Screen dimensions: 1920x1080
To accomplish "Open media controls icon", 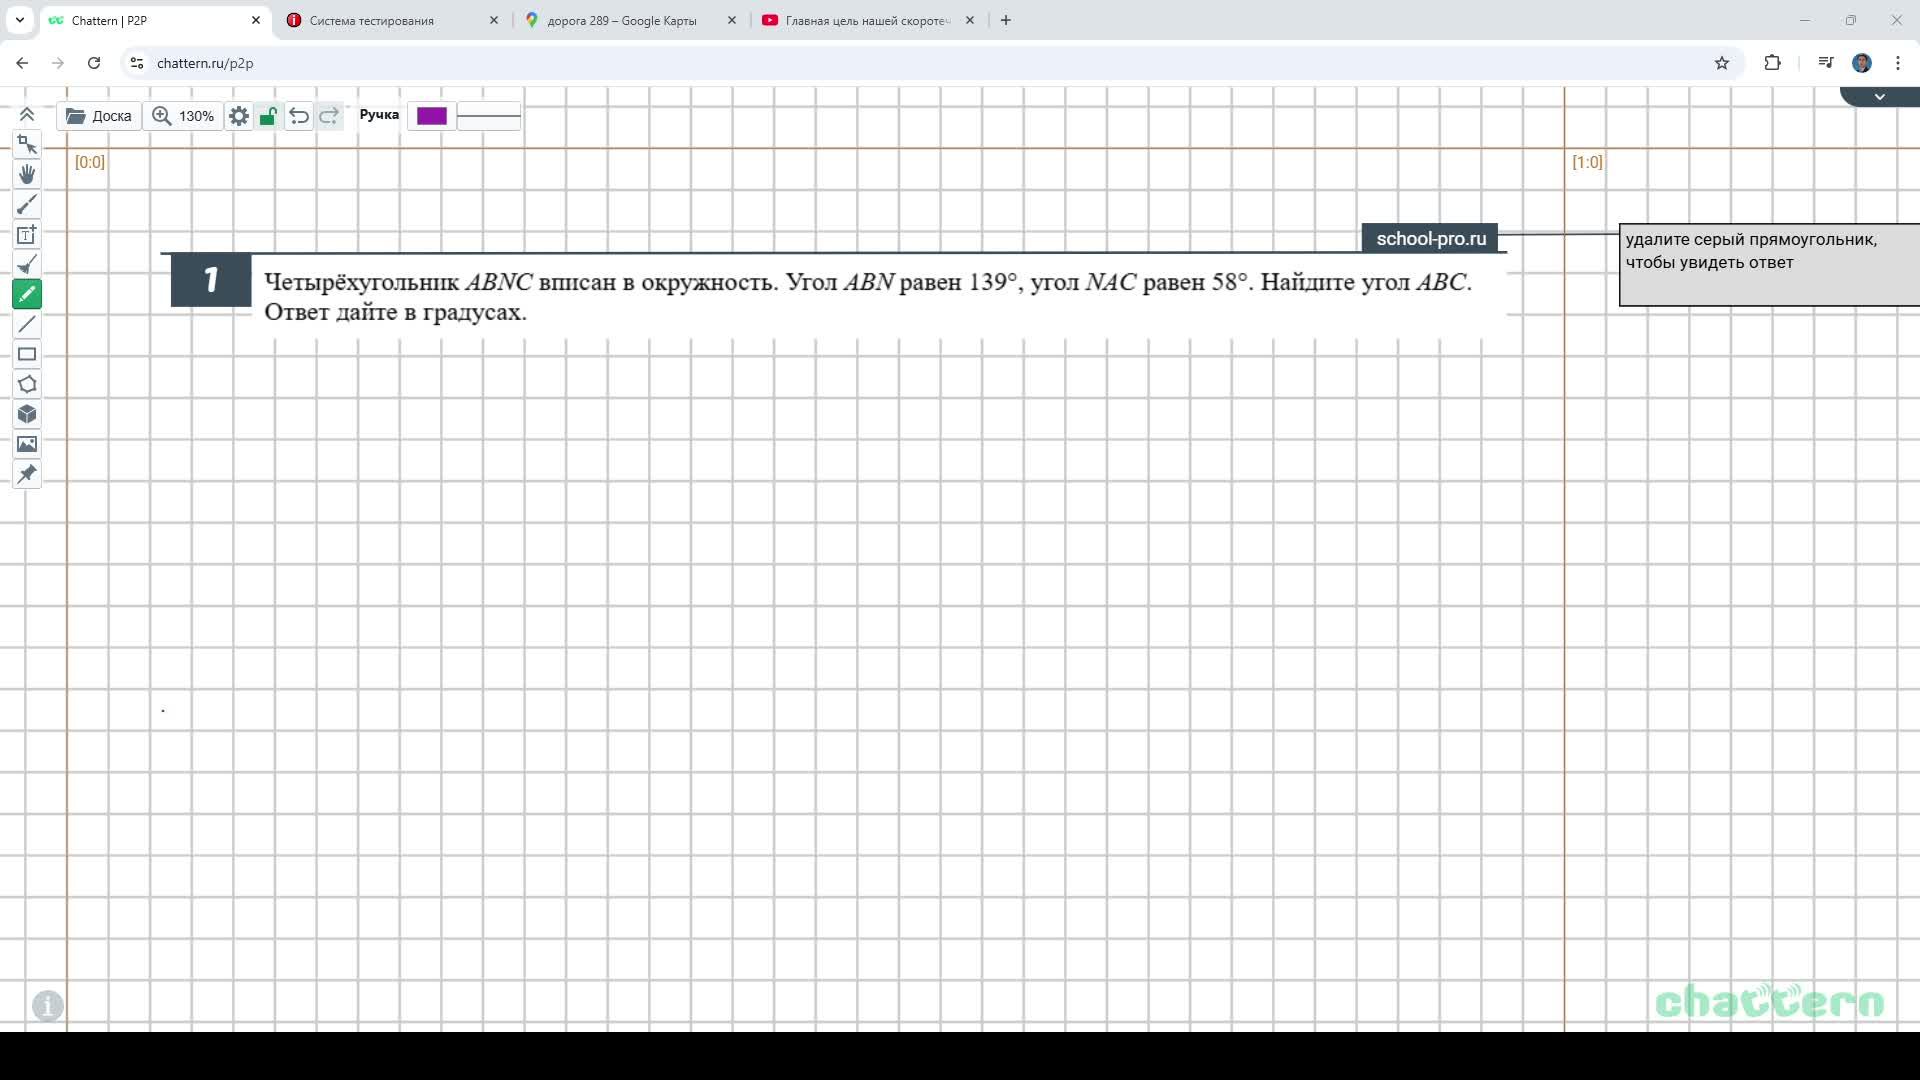I will 1826,63.
